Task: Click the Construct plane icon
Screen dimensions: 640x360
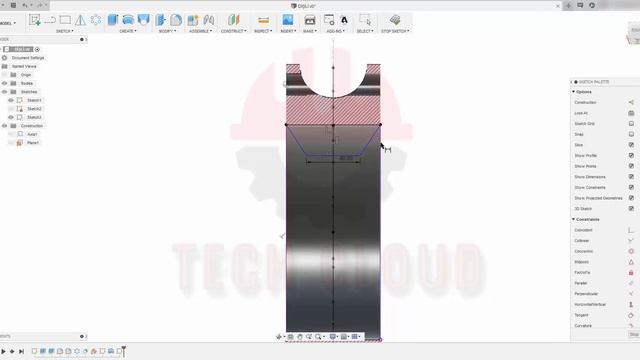Action: (x=233, y=20)
